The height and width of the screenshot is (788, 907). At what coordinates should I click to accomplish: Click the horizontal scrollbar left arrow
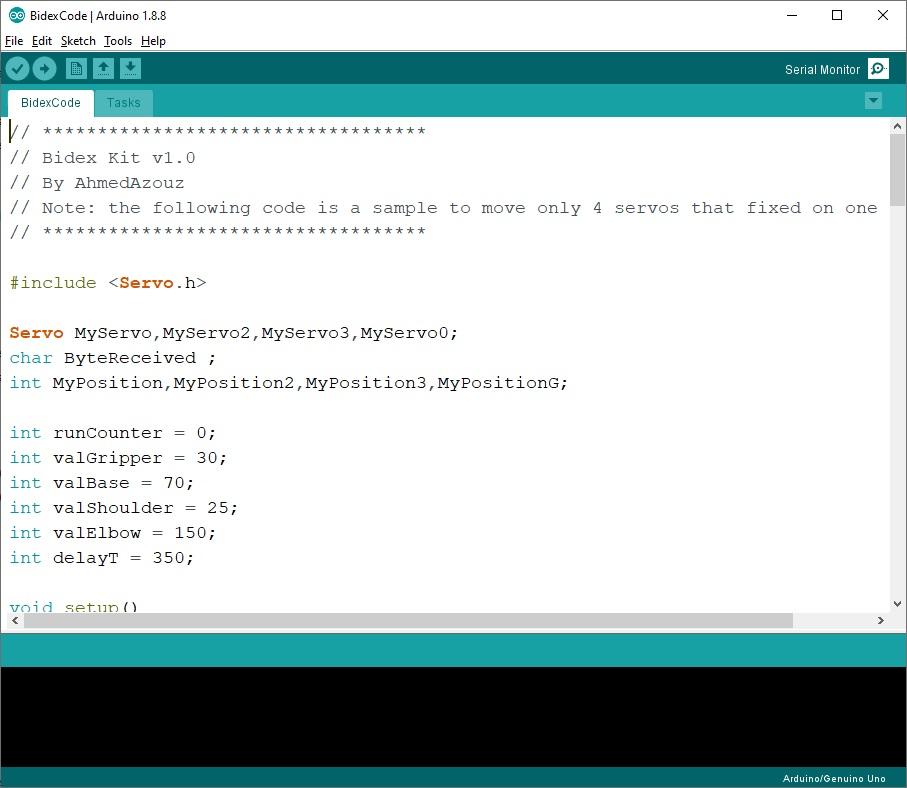(14, 620)
